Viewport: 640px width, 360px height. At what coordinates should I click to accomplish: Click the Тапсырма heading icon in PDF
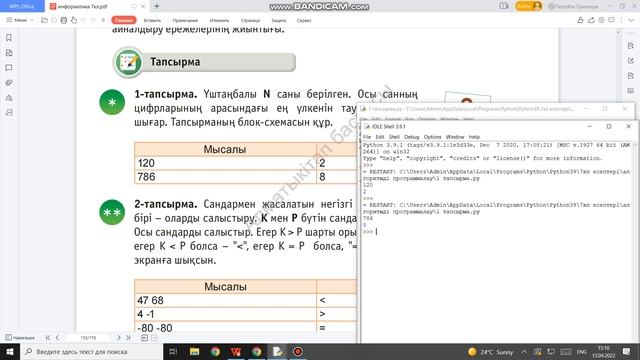click(x=128, y=62)
